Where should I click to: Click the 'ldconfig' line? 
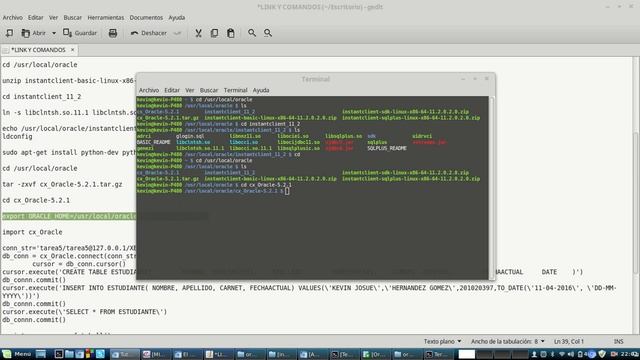click(x=17, y=136)
